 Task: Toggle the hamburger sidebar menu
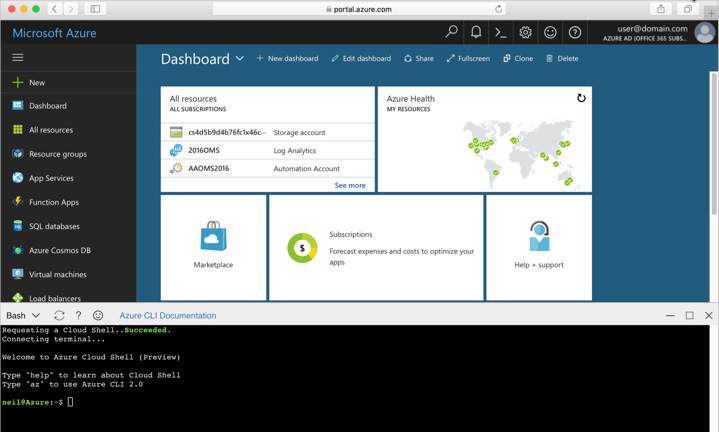click(x=18, y=57)
